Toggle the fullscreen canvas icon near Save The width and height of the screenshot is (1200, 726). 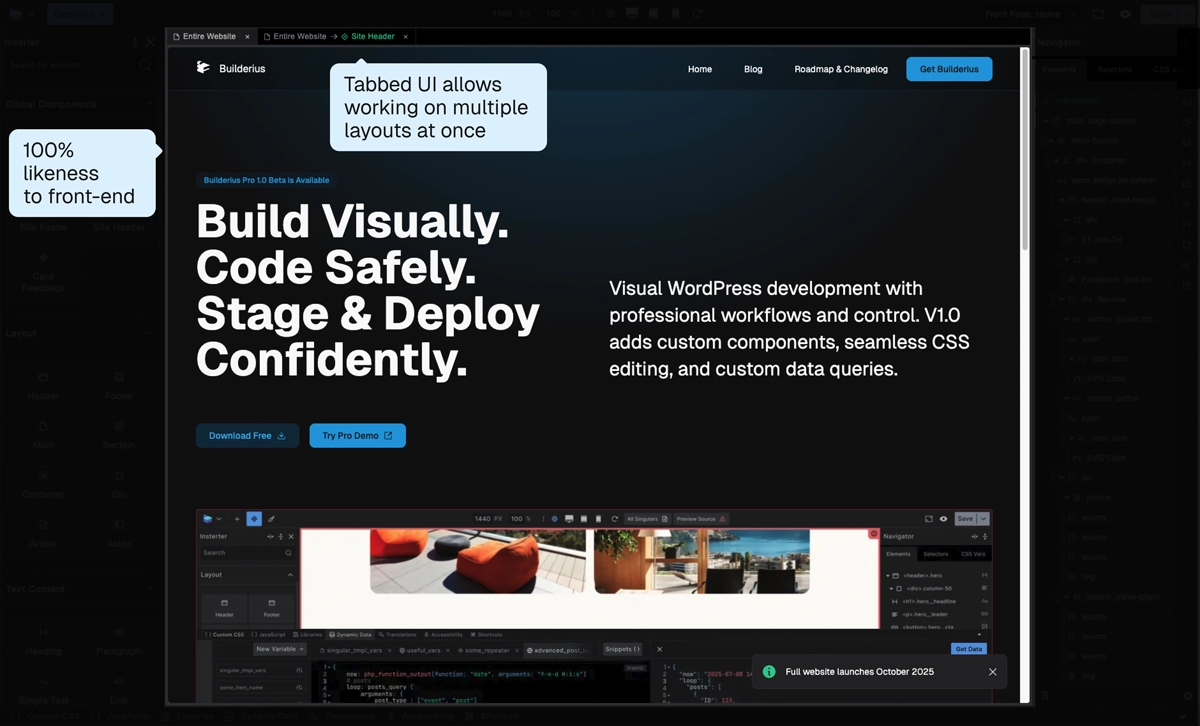pyautogui.click(x=1098, y=13)
